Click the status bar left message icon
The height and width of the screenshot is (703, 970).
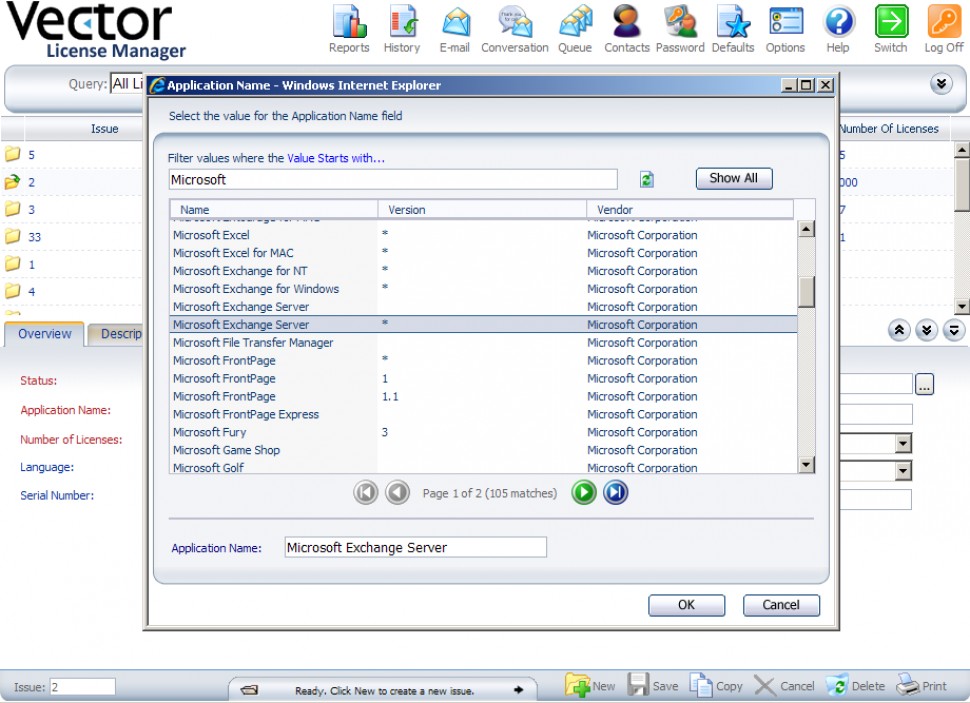249,690
